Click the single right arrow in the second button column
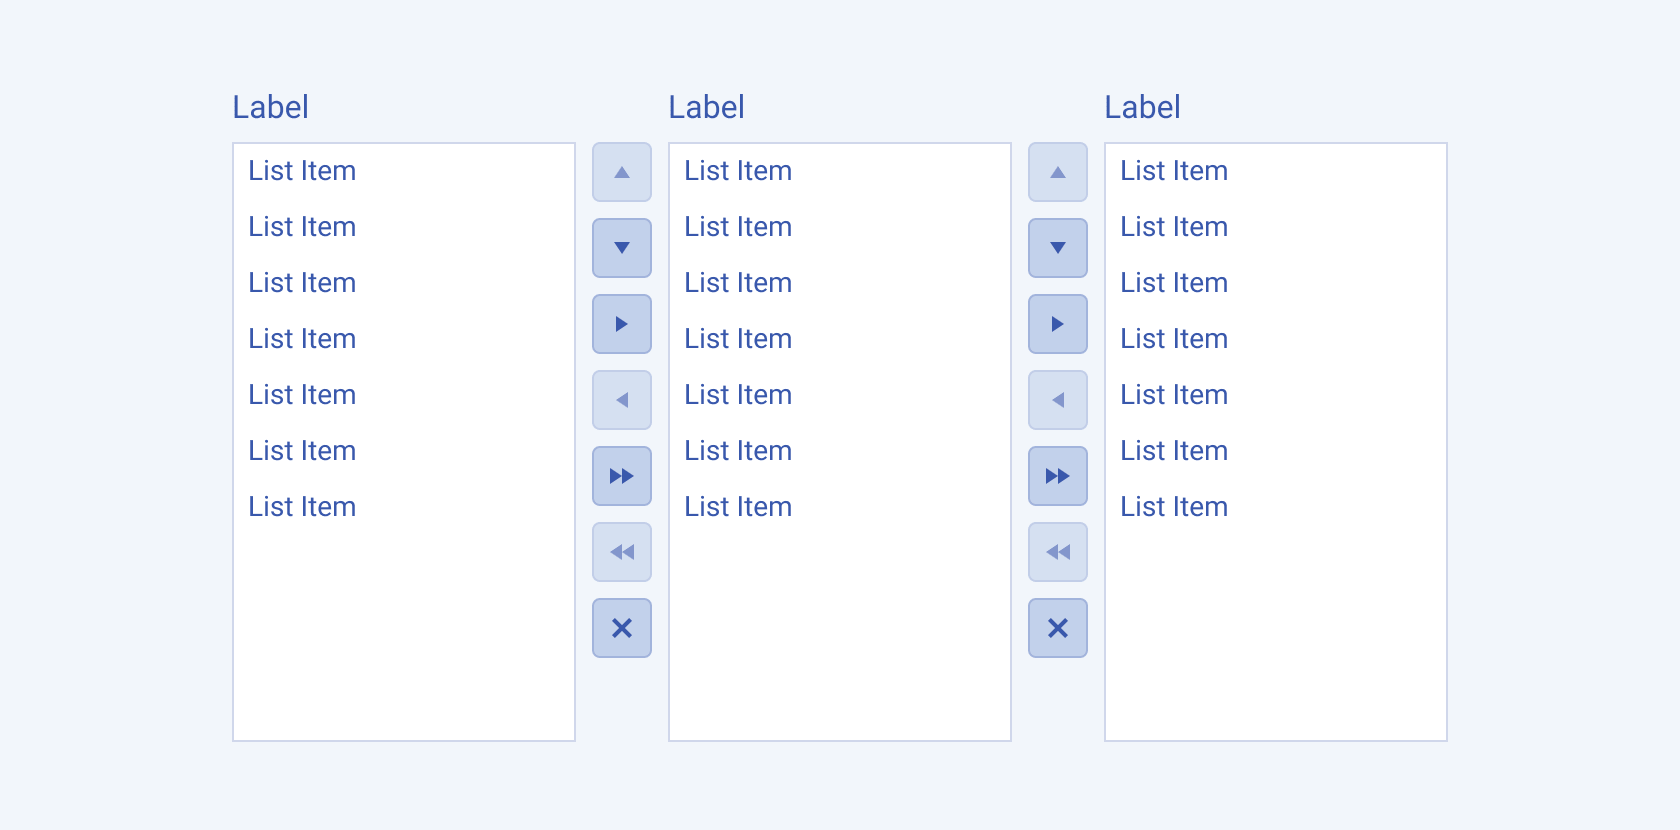 [x=1057, y=324]
